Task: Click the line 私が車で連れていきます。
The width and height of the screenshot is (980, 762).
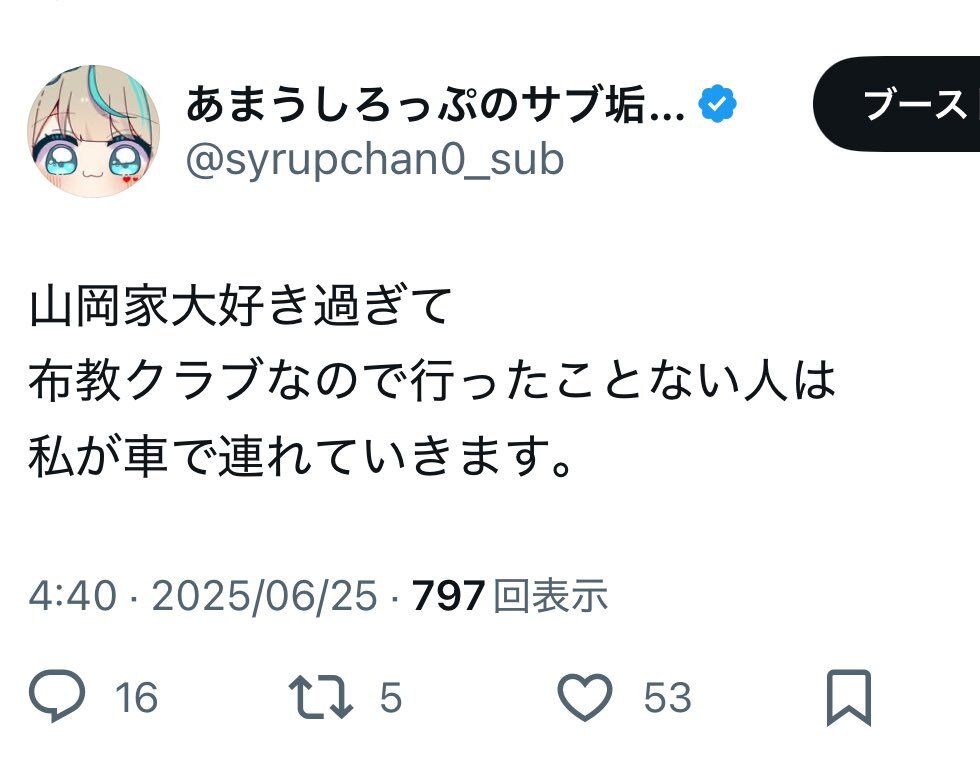Action: pos(300,456)
